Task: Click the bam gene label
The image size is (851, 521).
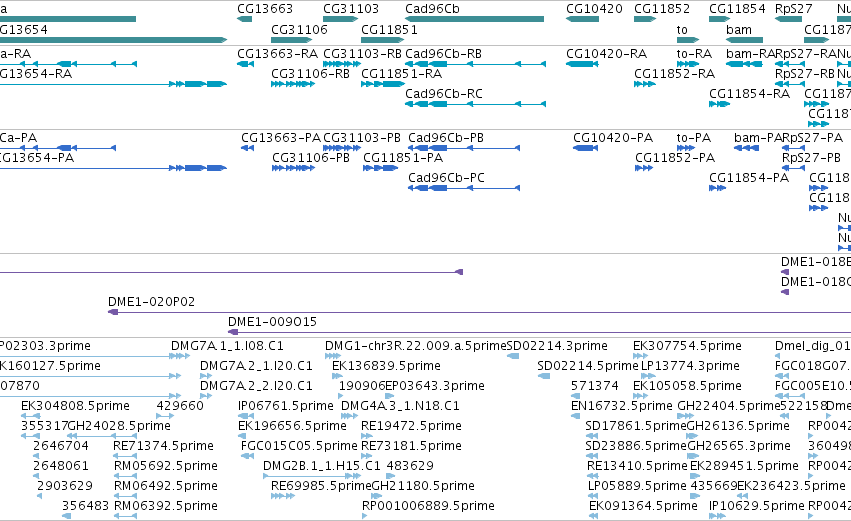Action: click(739, 29)
